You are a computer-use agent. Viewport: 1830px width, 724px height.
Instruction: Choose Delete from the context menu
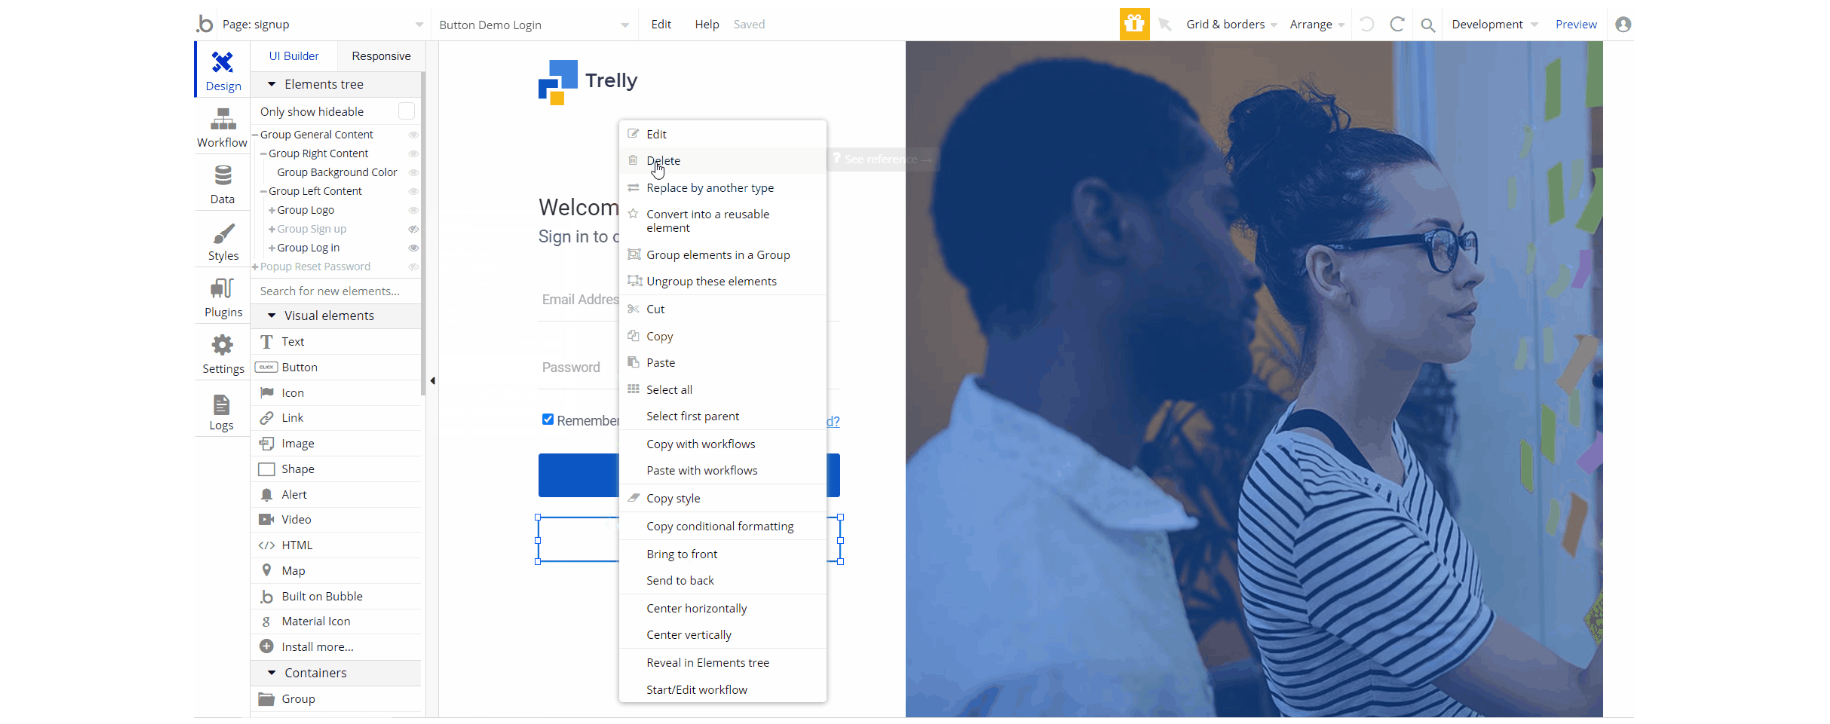[x=723, y=161]
